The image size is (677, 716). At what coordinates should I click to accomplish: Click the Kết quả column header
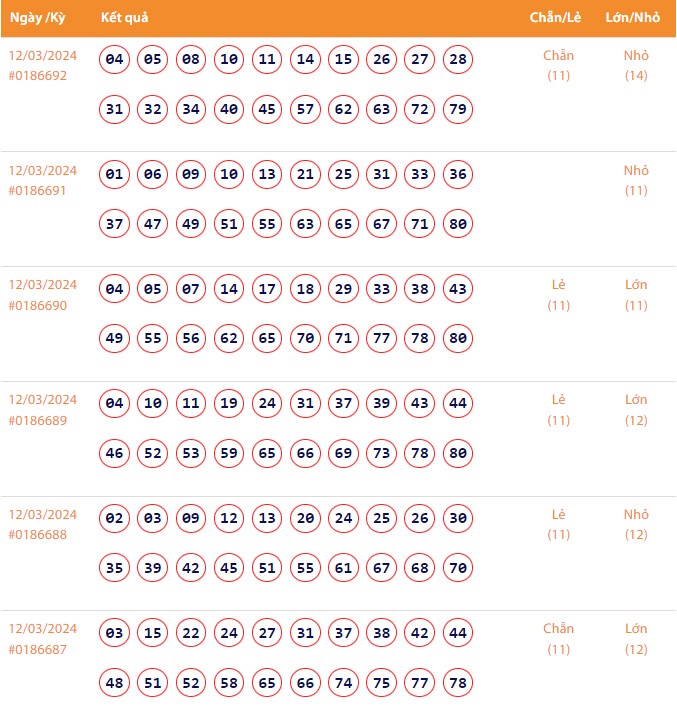125,18
